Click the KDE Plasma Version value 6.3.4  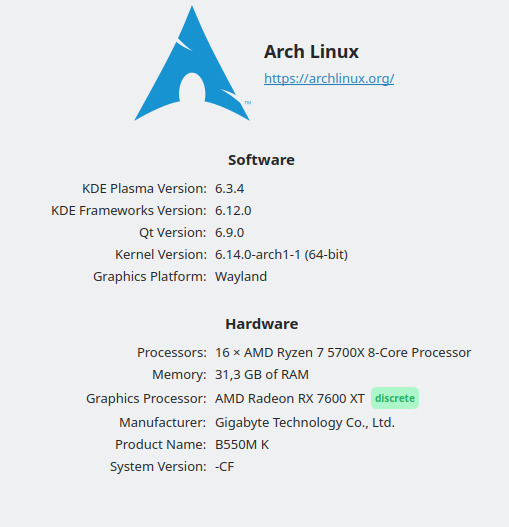pyautogui.click(x=230, y=189)
